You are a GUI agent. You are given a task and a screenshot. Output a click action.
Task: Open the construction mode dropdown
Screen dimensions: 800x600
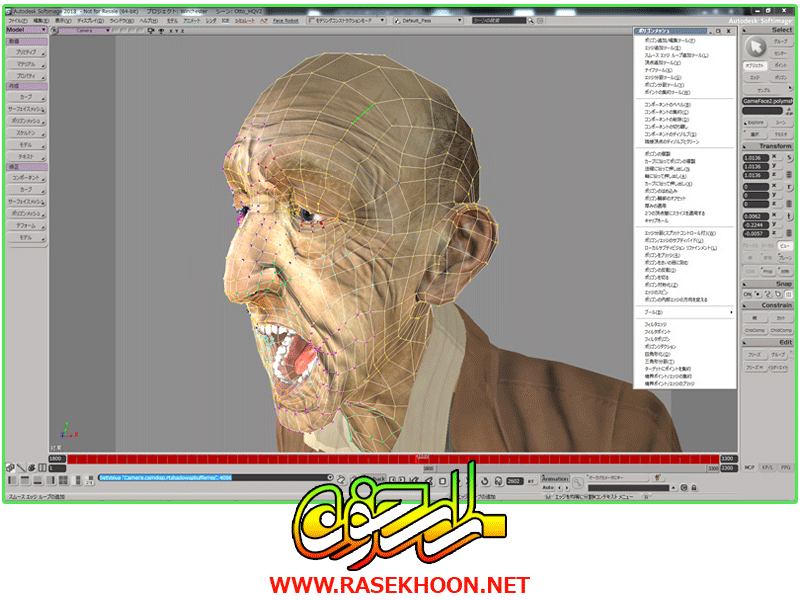click(x=346, y=20)
